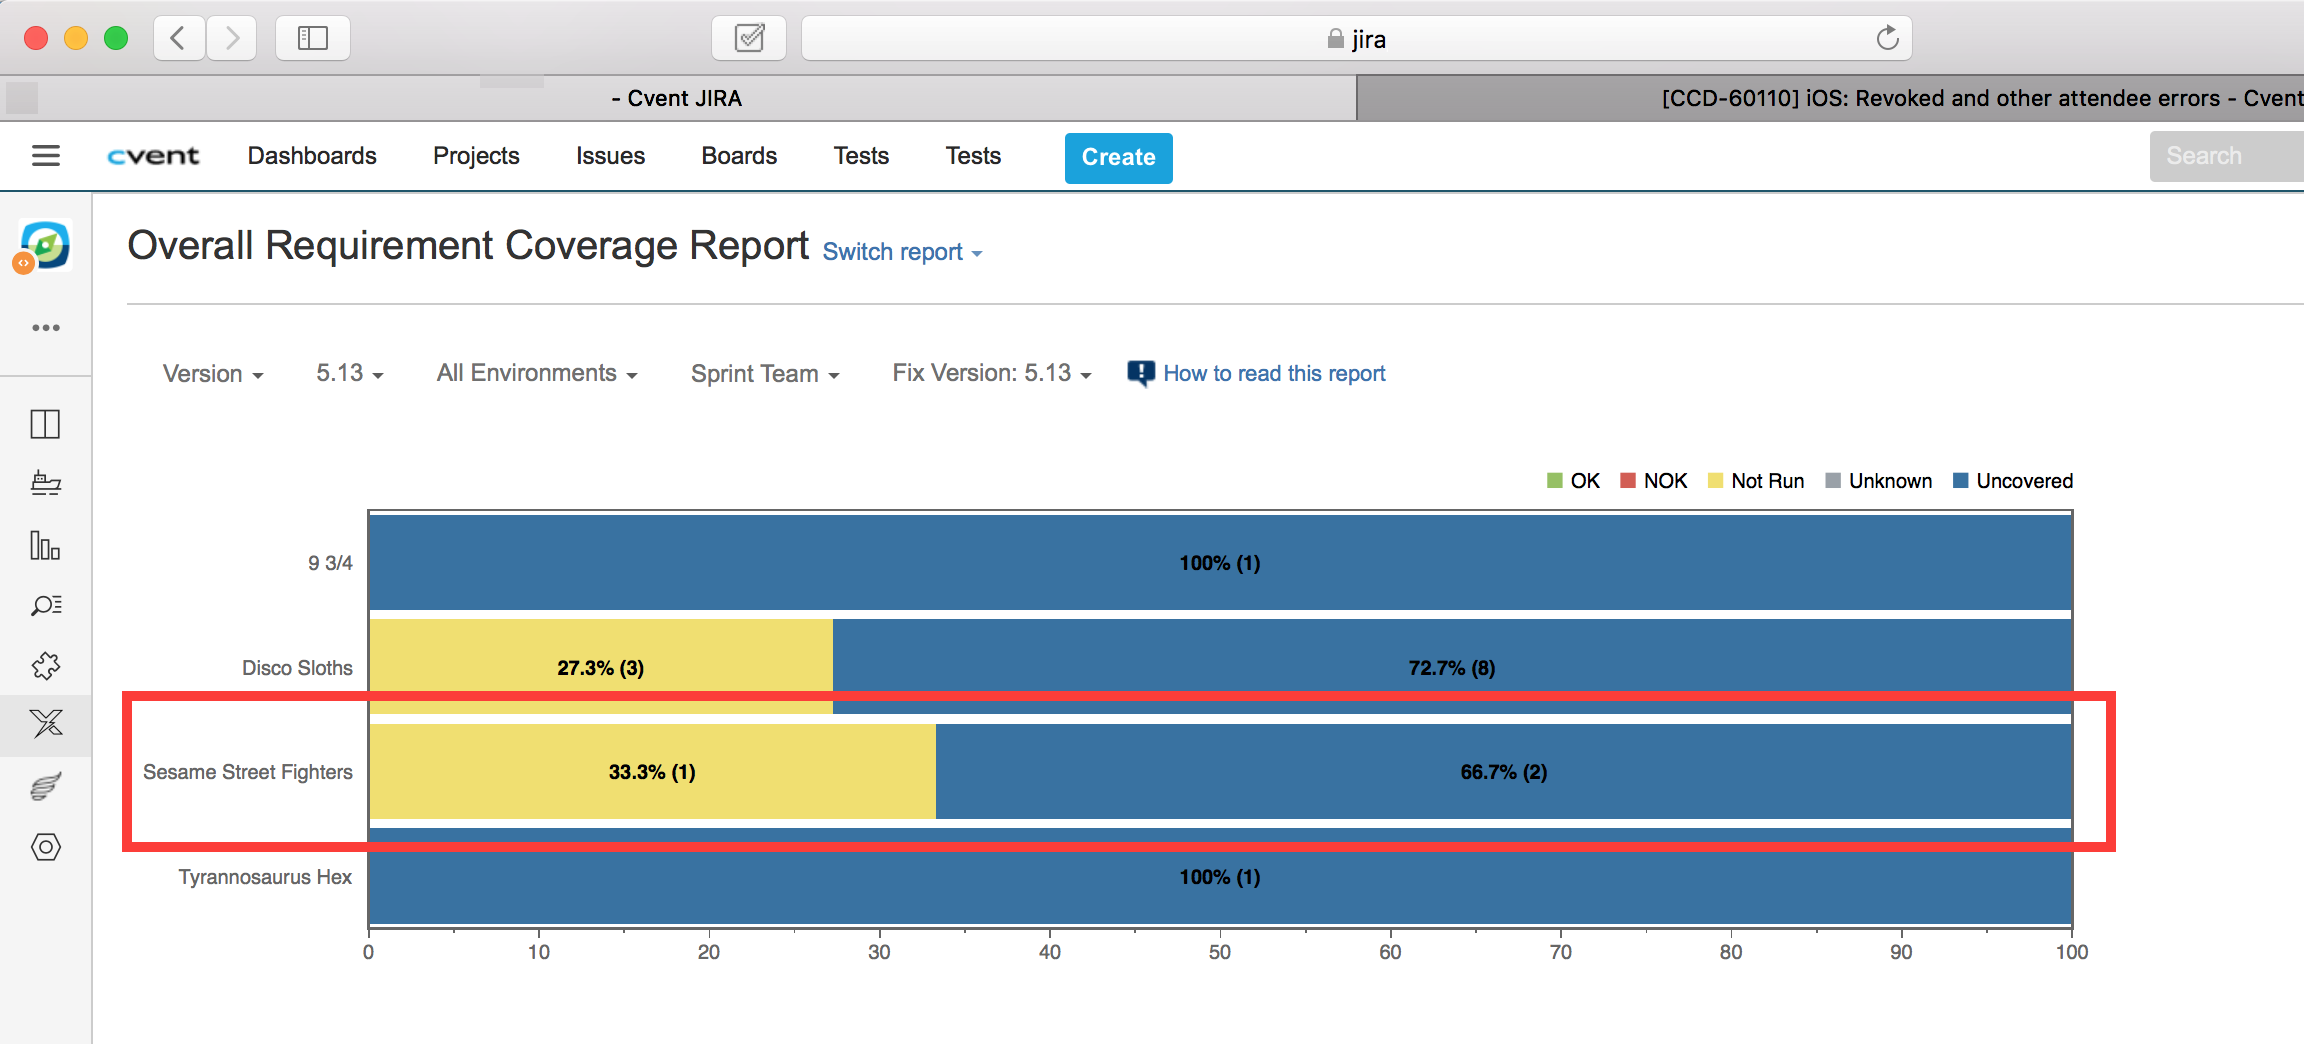
Task: Open the Boards menu
Action: (x=739, y=156)
